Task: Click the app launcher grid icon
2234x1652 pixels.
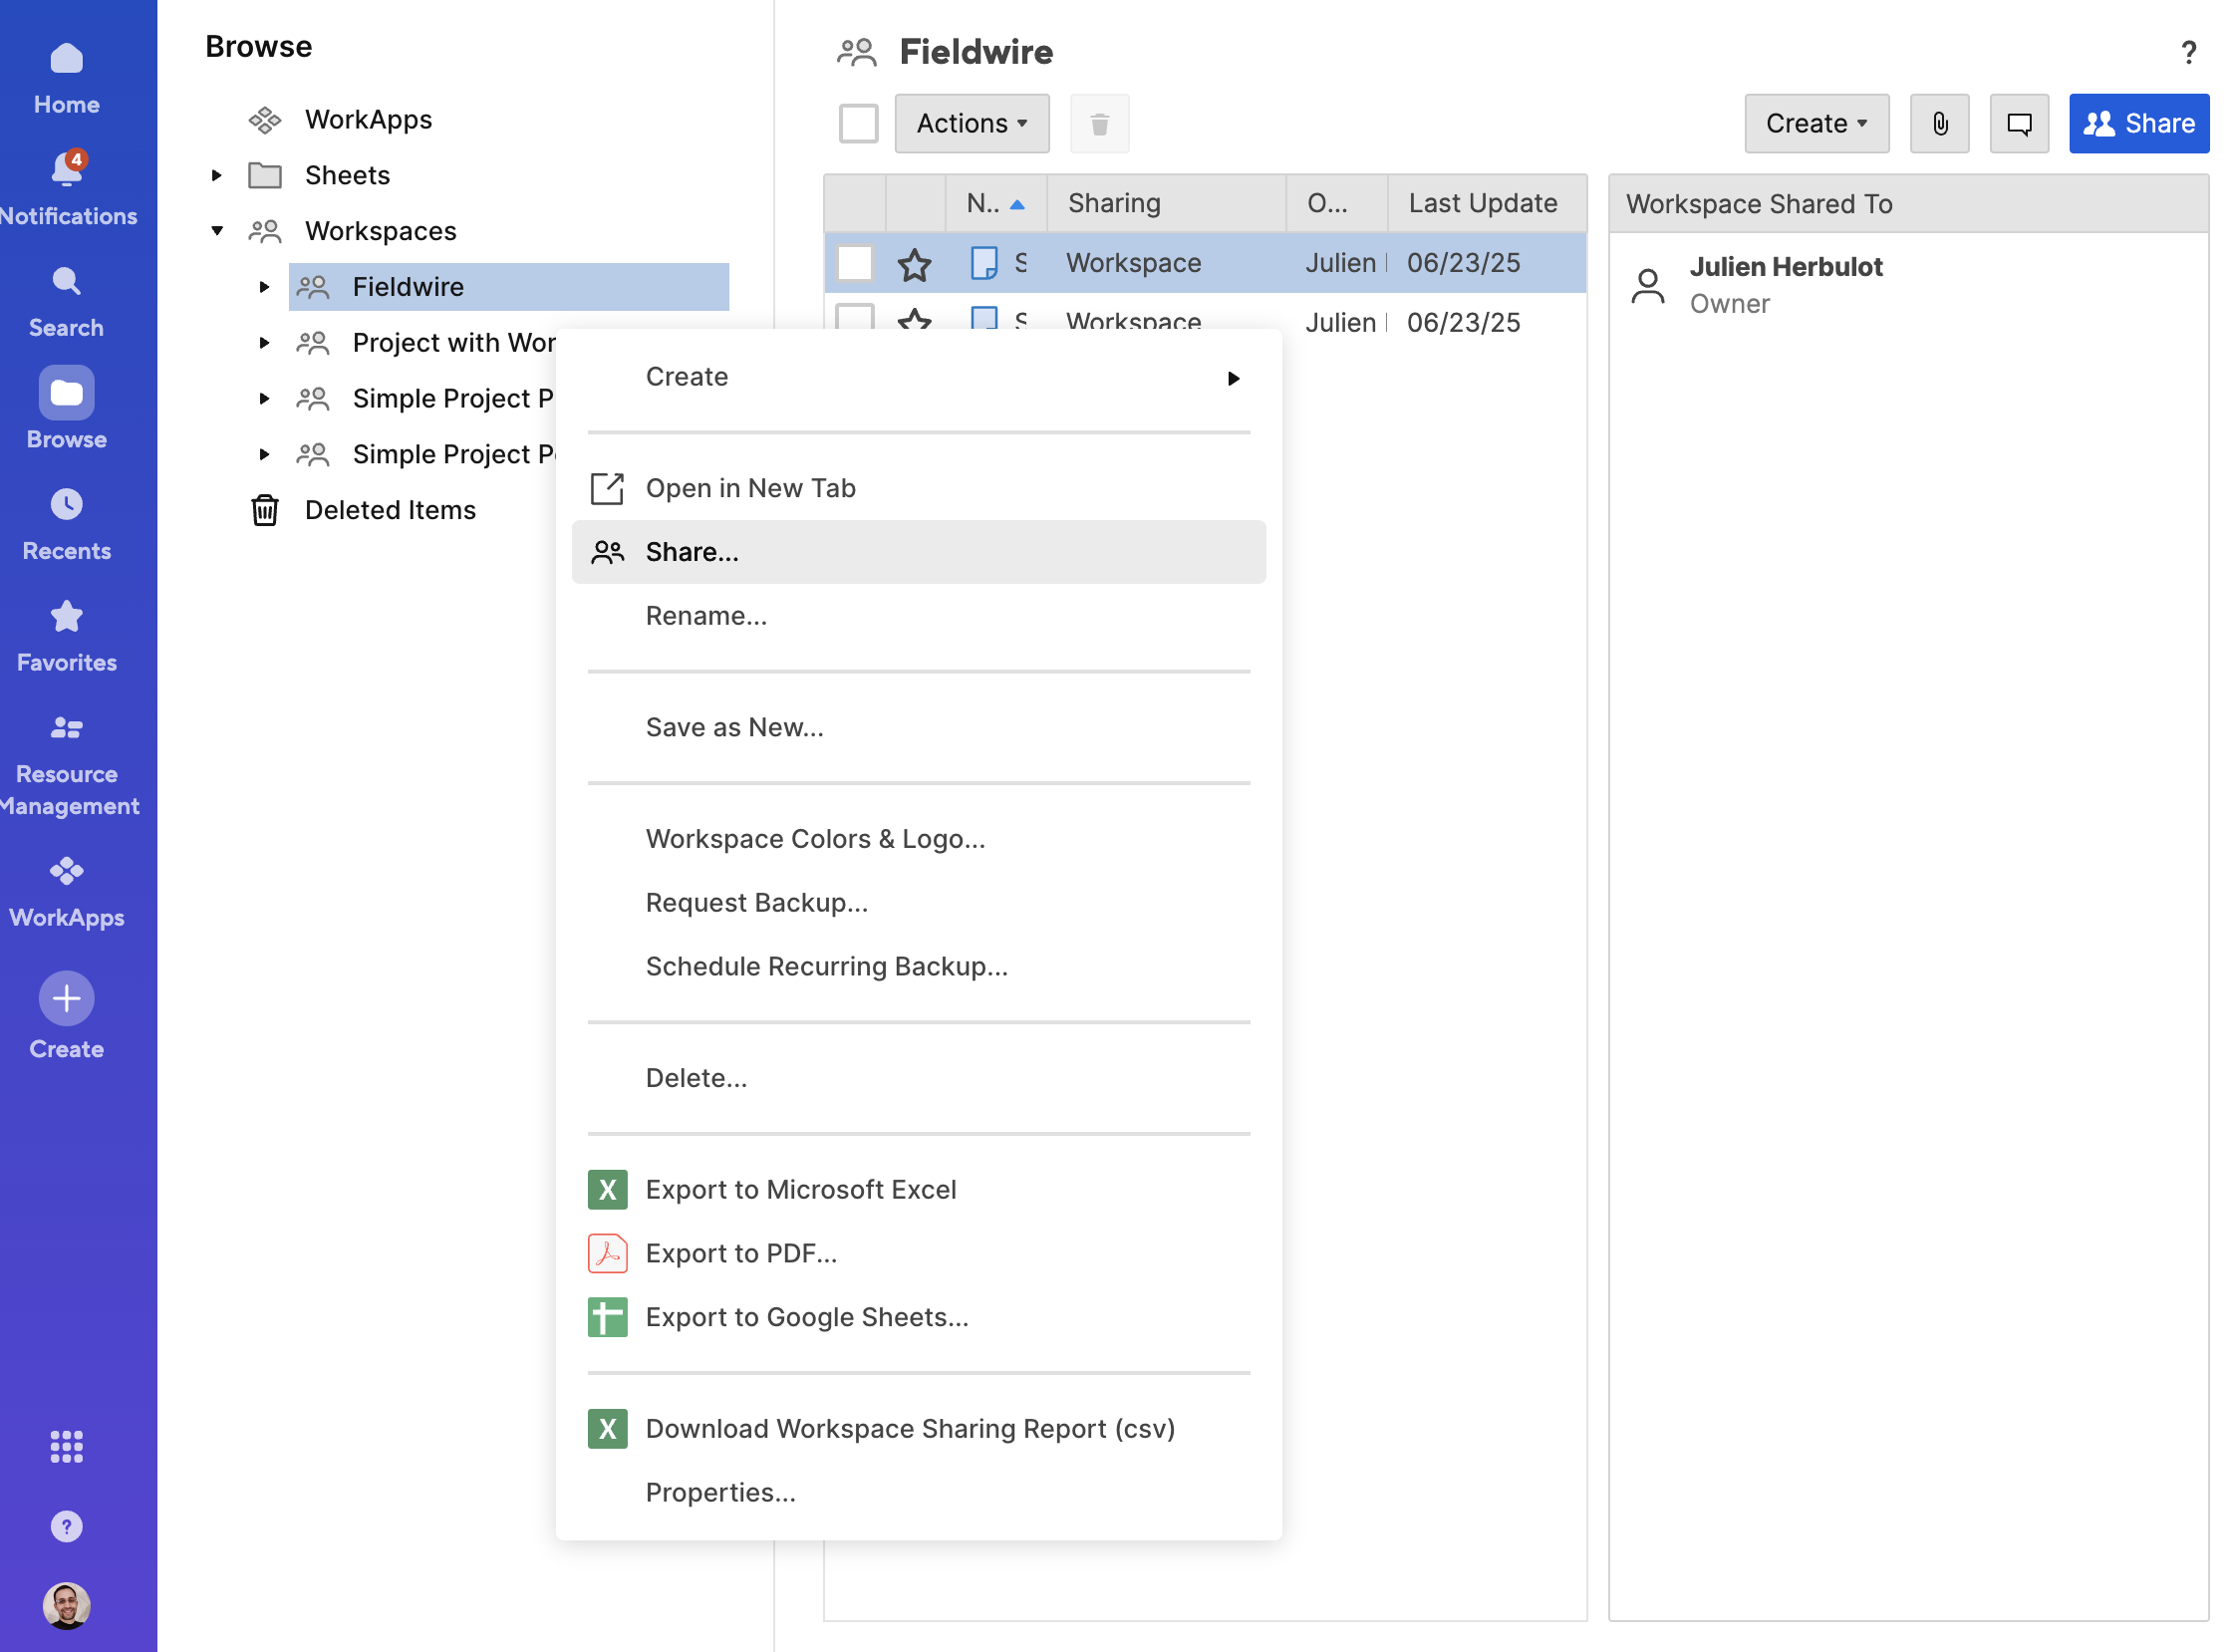Action: click(x=66, y=1446)
